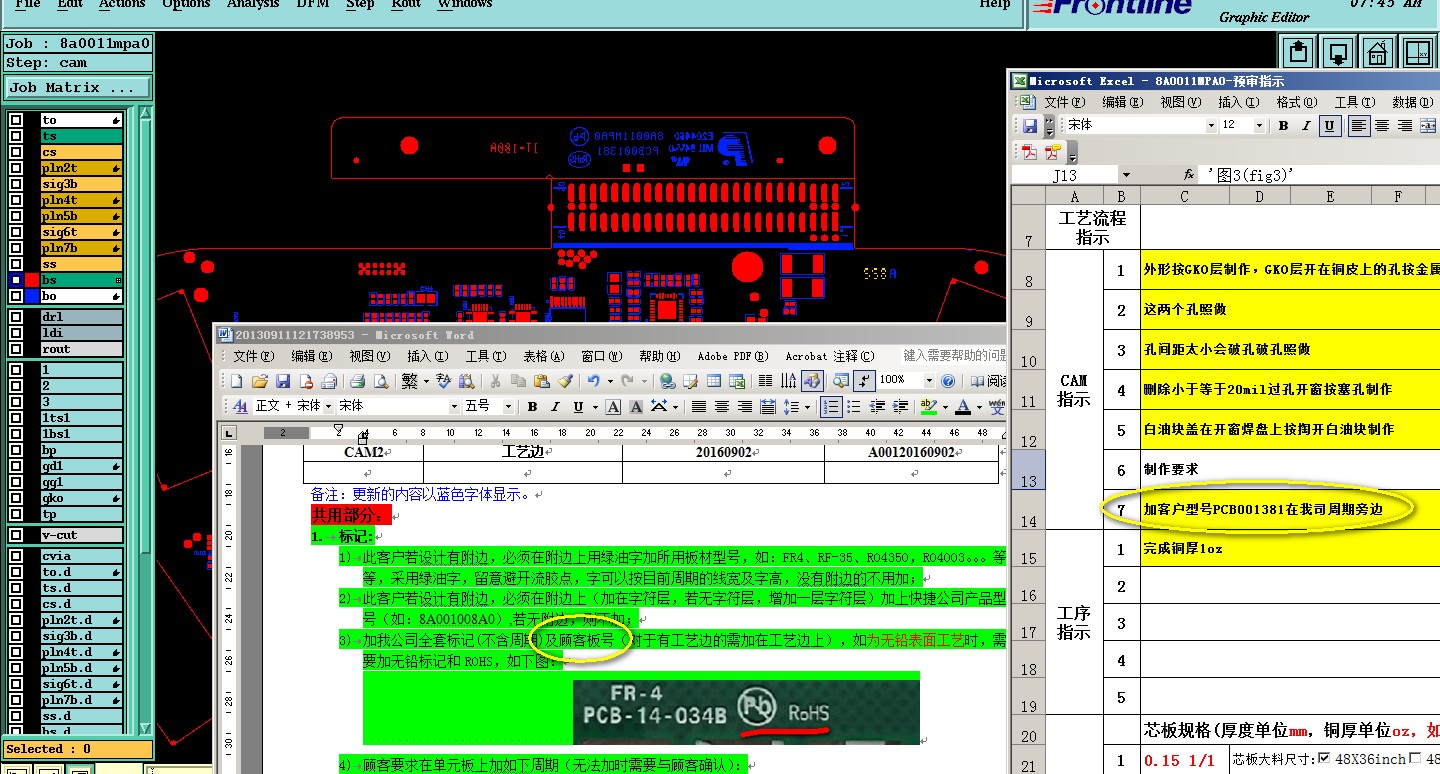Toggle the checkbox for layer sig3b

pos(16,184)
